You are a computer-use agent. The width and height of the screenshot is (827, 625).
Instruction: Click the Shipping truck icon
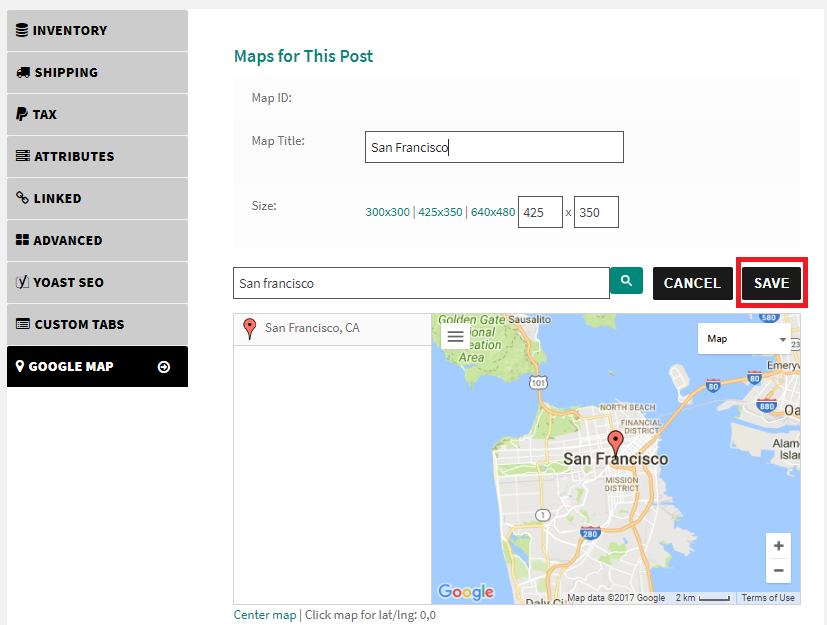(x=23, y=72)
